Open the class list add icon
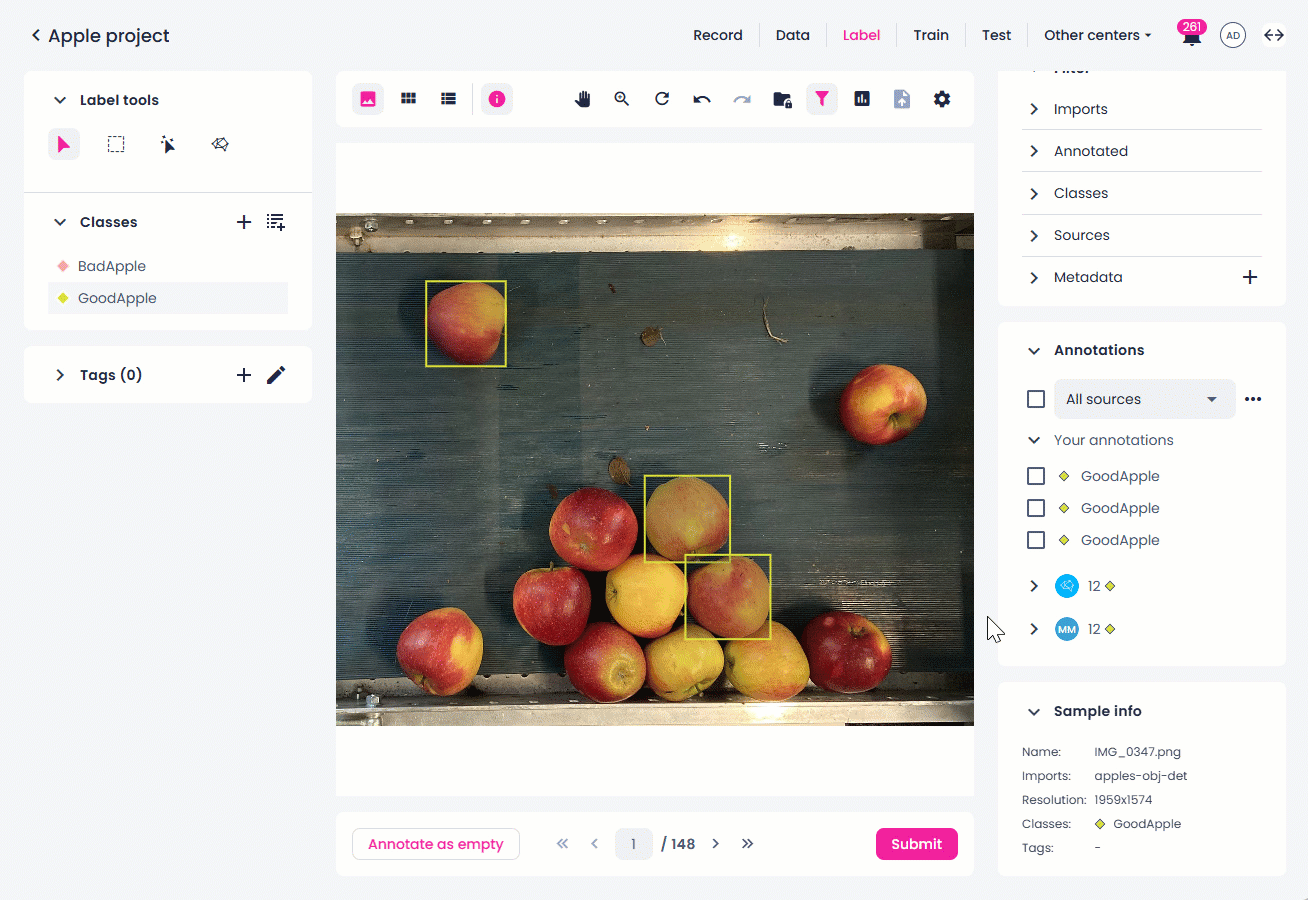The width and height of the screenshot is (1308, 900). tap(276, 222)
